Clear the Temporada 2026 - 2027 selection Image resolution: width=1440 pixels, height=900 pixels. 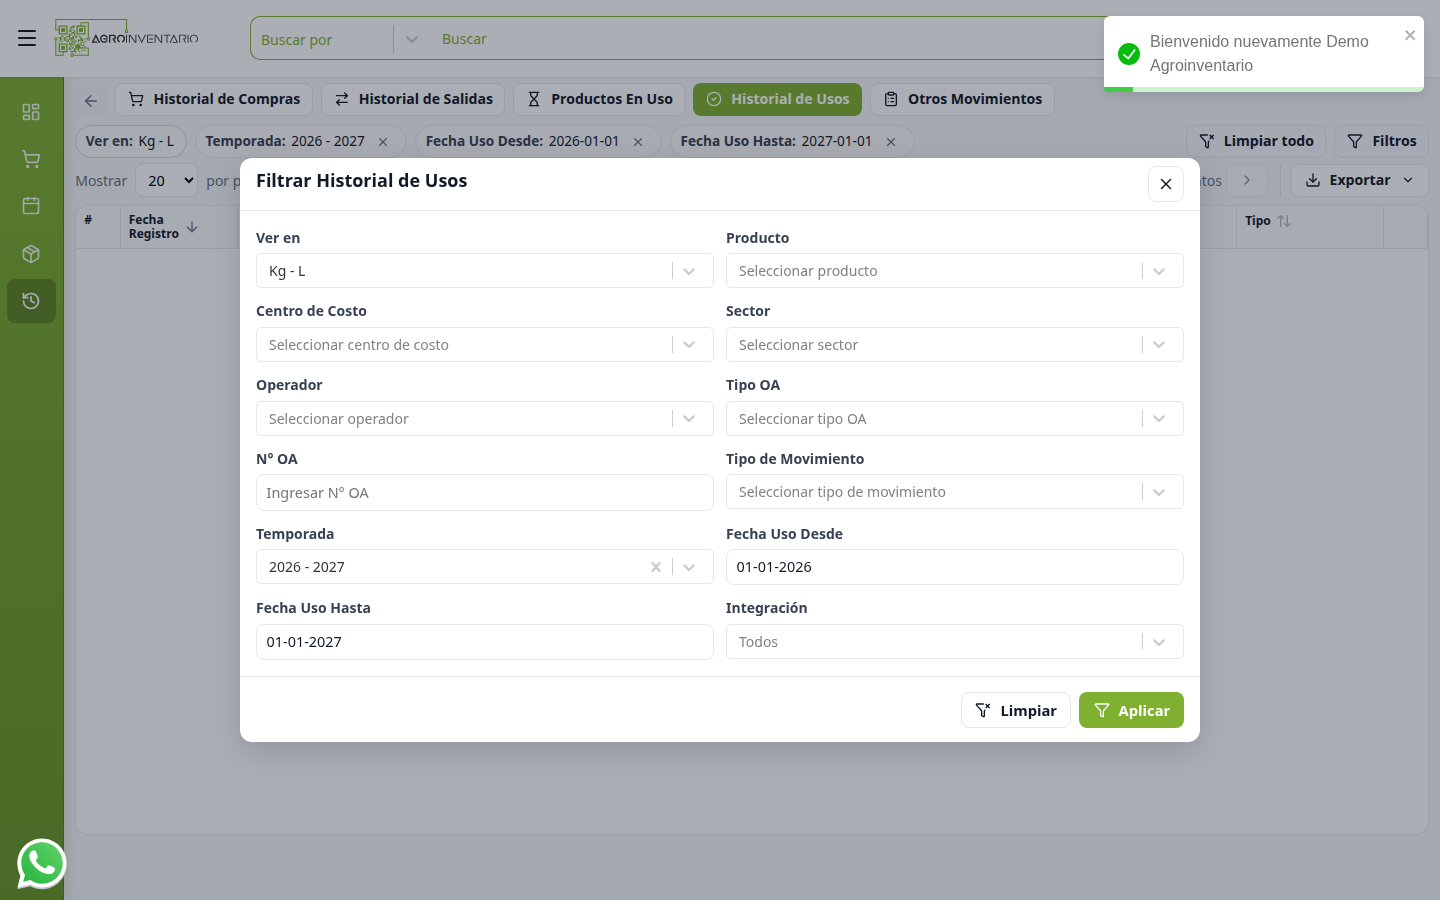pyautogui.click(x=656, y=567)
